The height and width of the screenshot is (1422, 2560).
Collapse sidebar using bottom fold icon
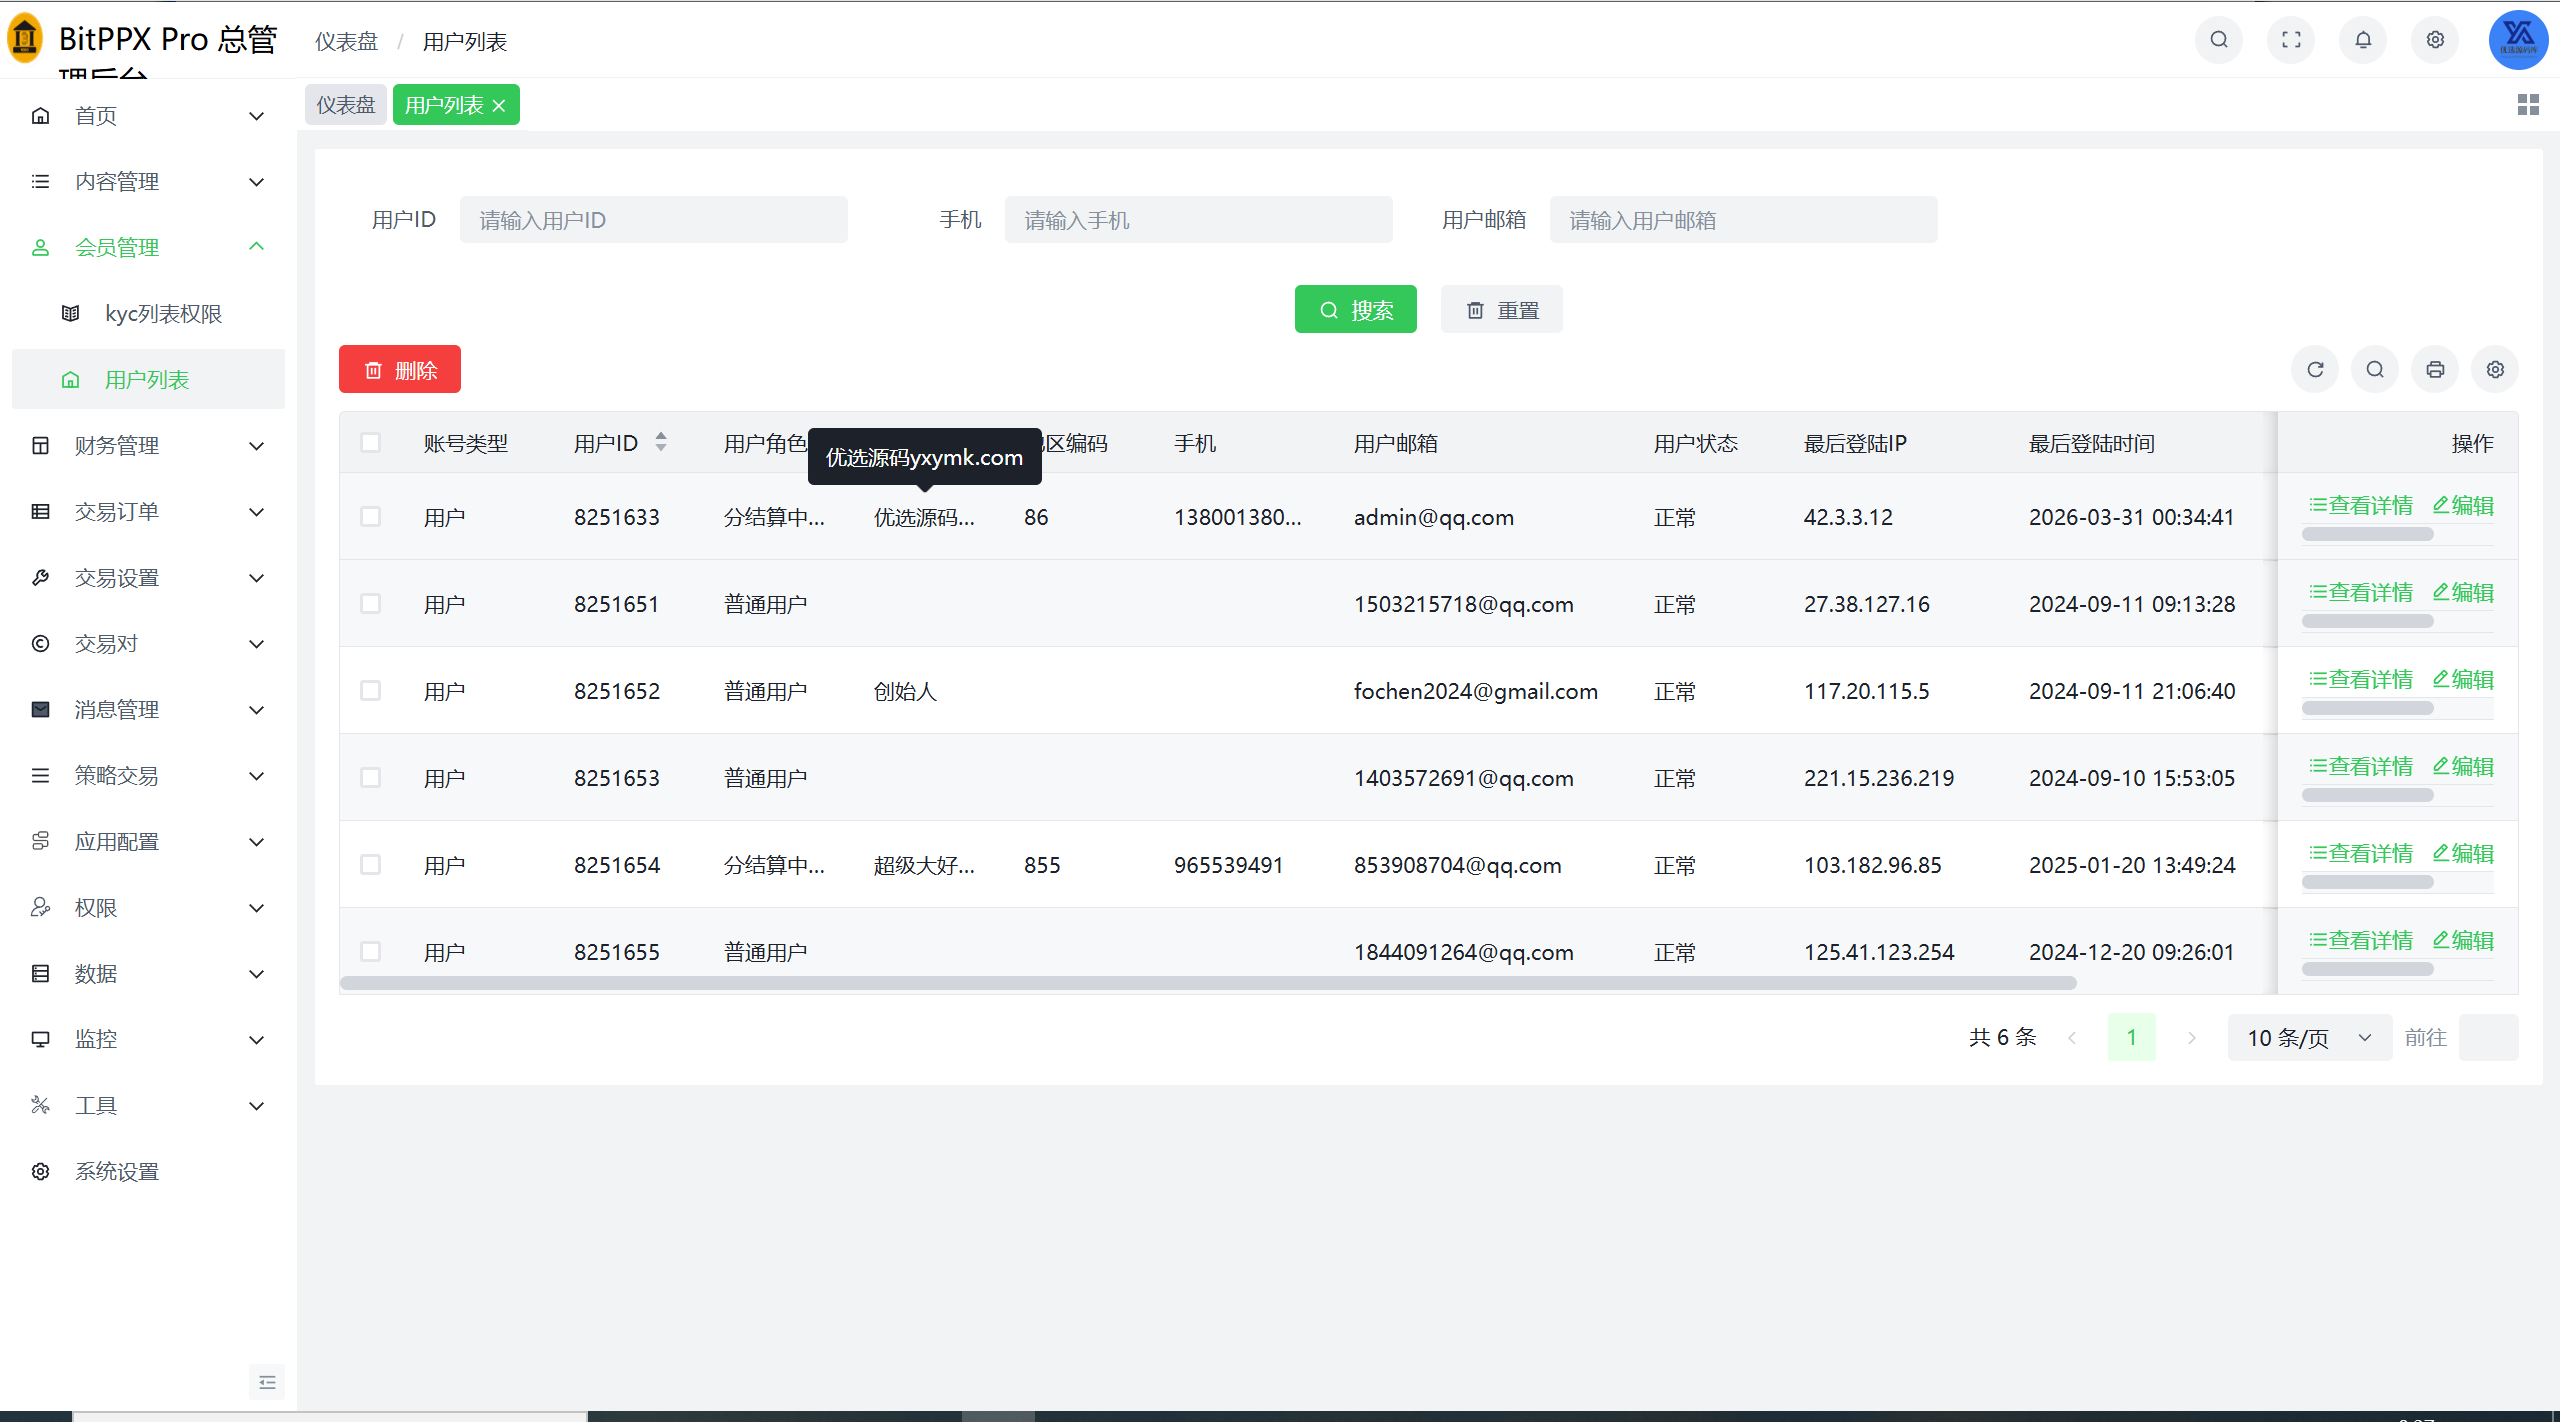[x=267, y=1382]
